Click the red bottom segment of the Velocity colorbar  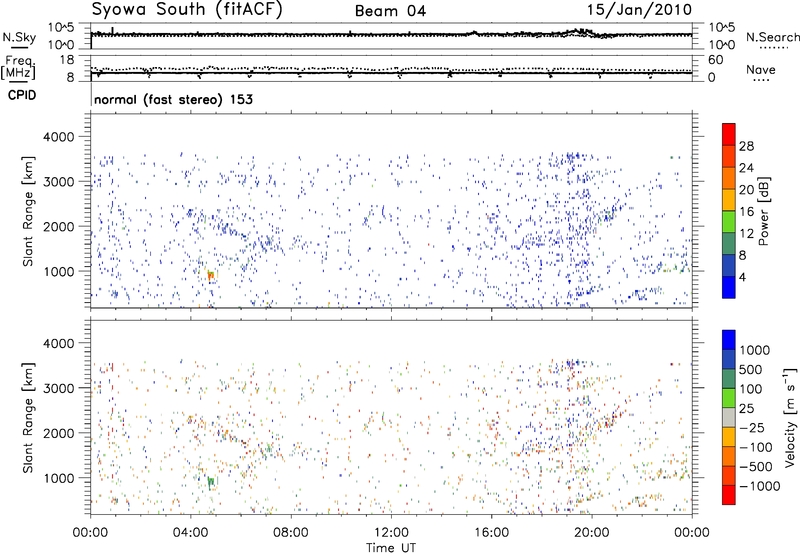729,495
